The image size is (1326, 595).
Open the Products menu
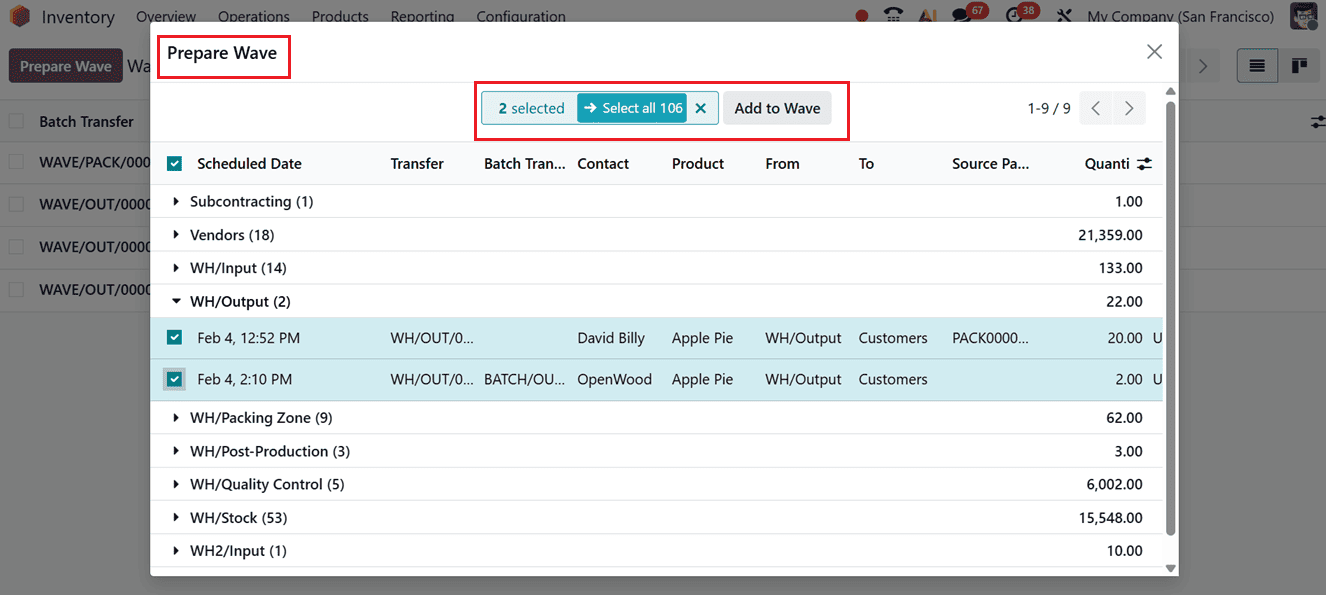(340, 16)
